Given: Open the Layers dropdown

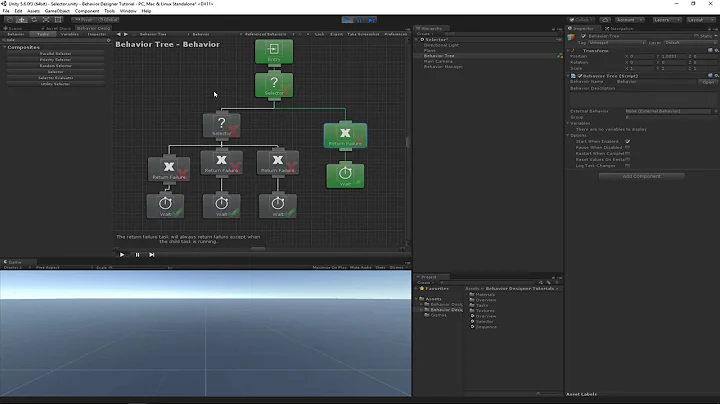Looking at the screenshot, I should pyautogui.click(x=667, y=20).
